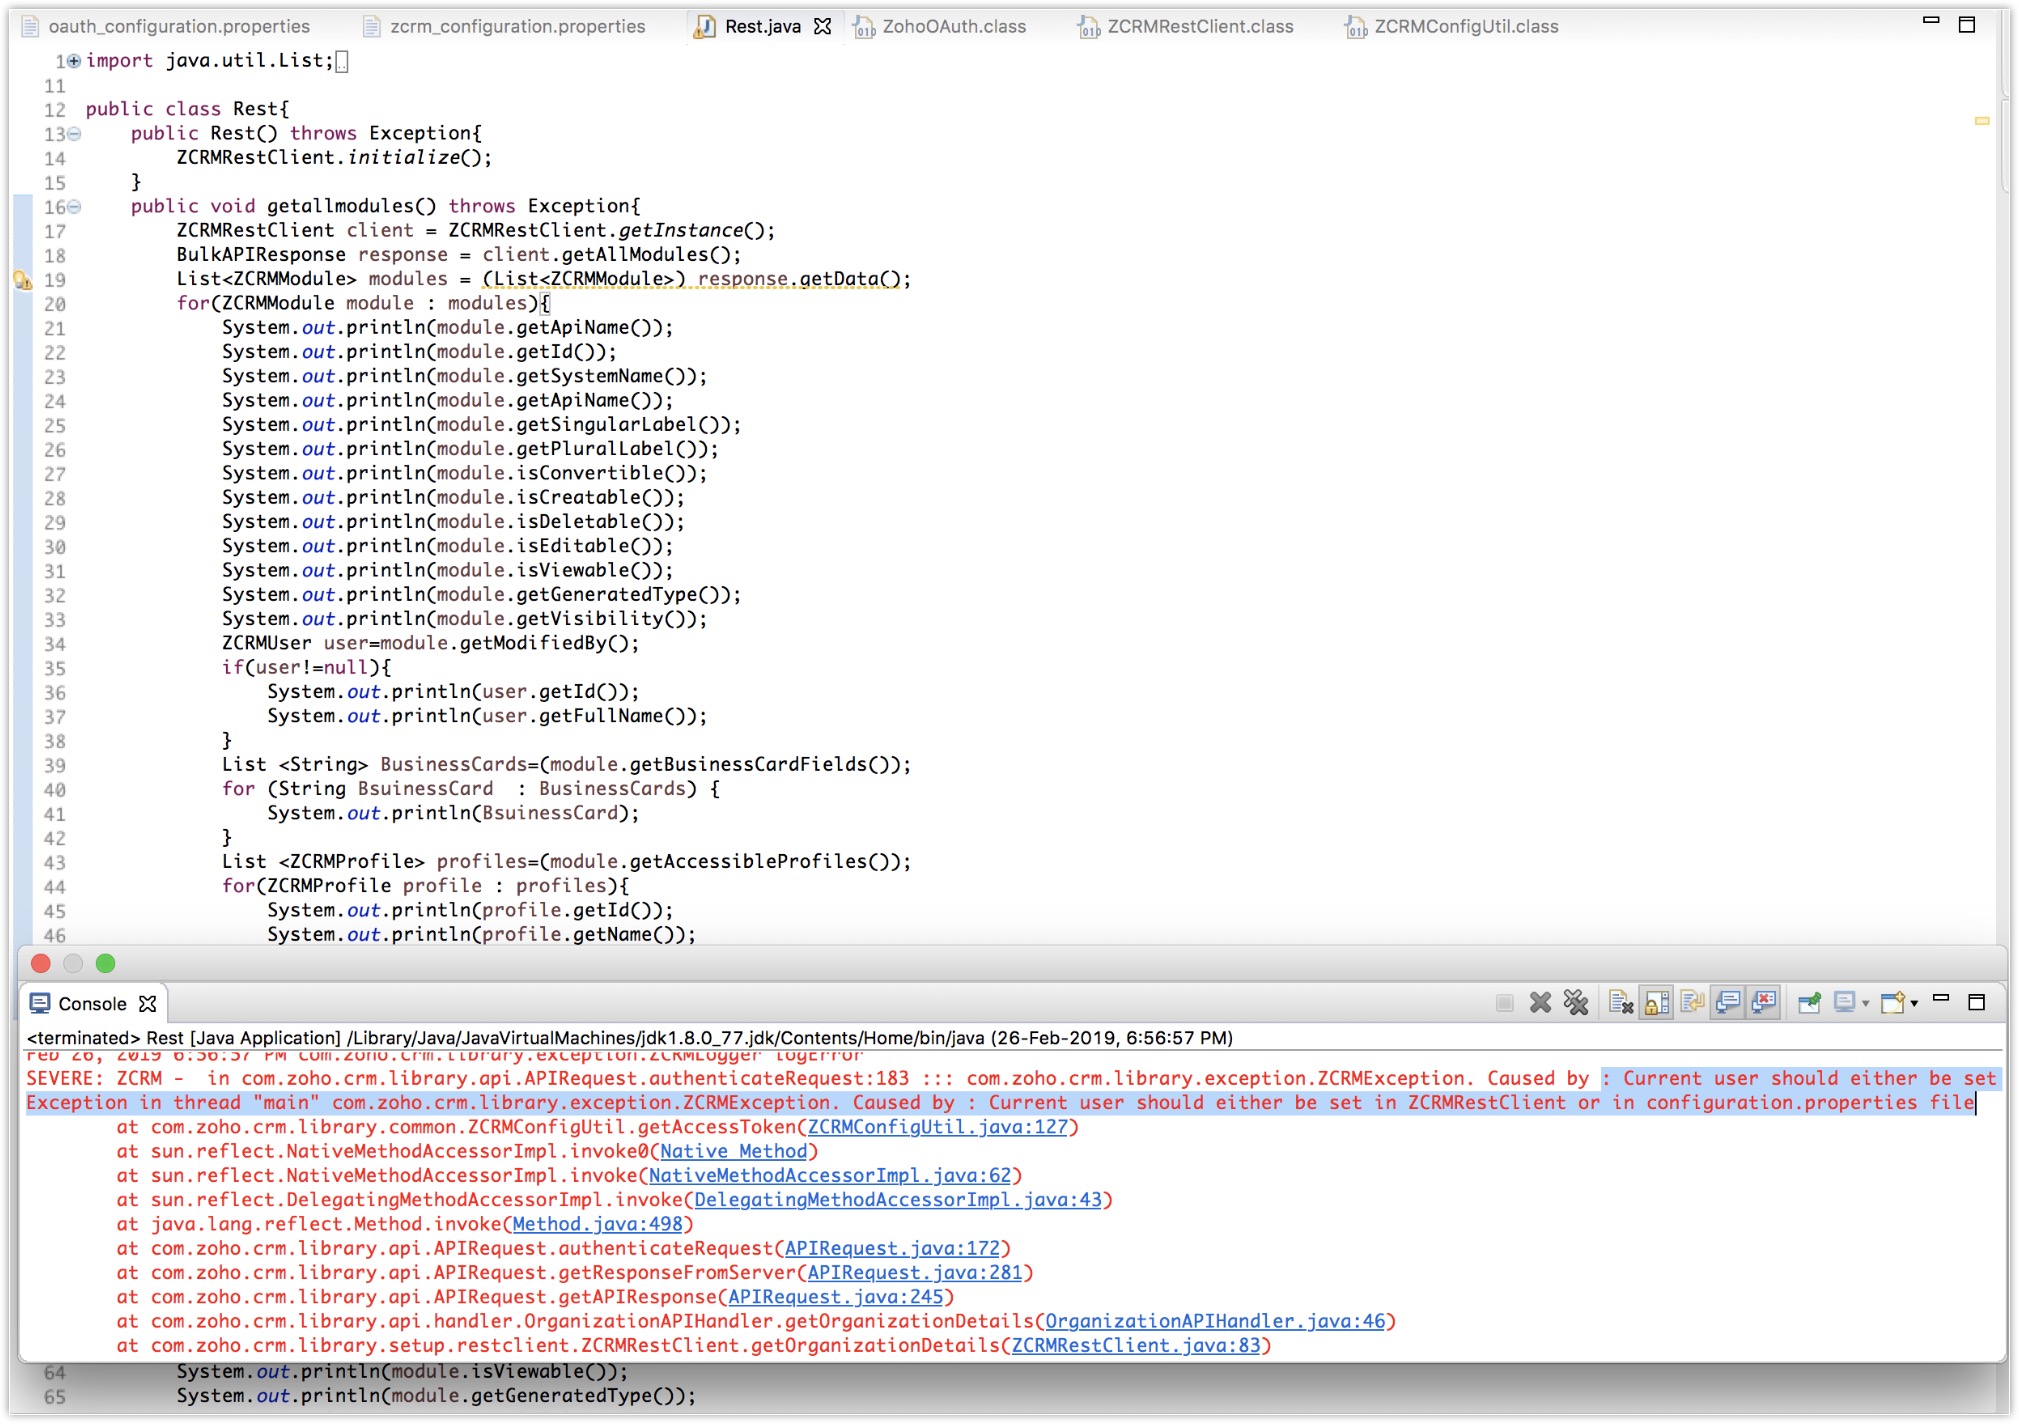Open the Native Method stack trace link
The image size is (2019, 1424).
coord(733,1151)
